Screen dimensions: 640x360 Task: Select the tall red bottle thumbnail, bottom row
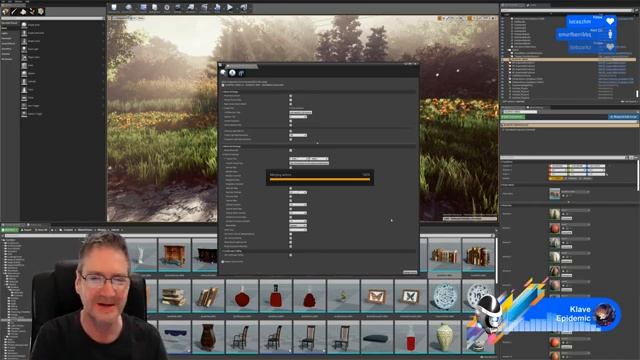[x=411, y=337]
